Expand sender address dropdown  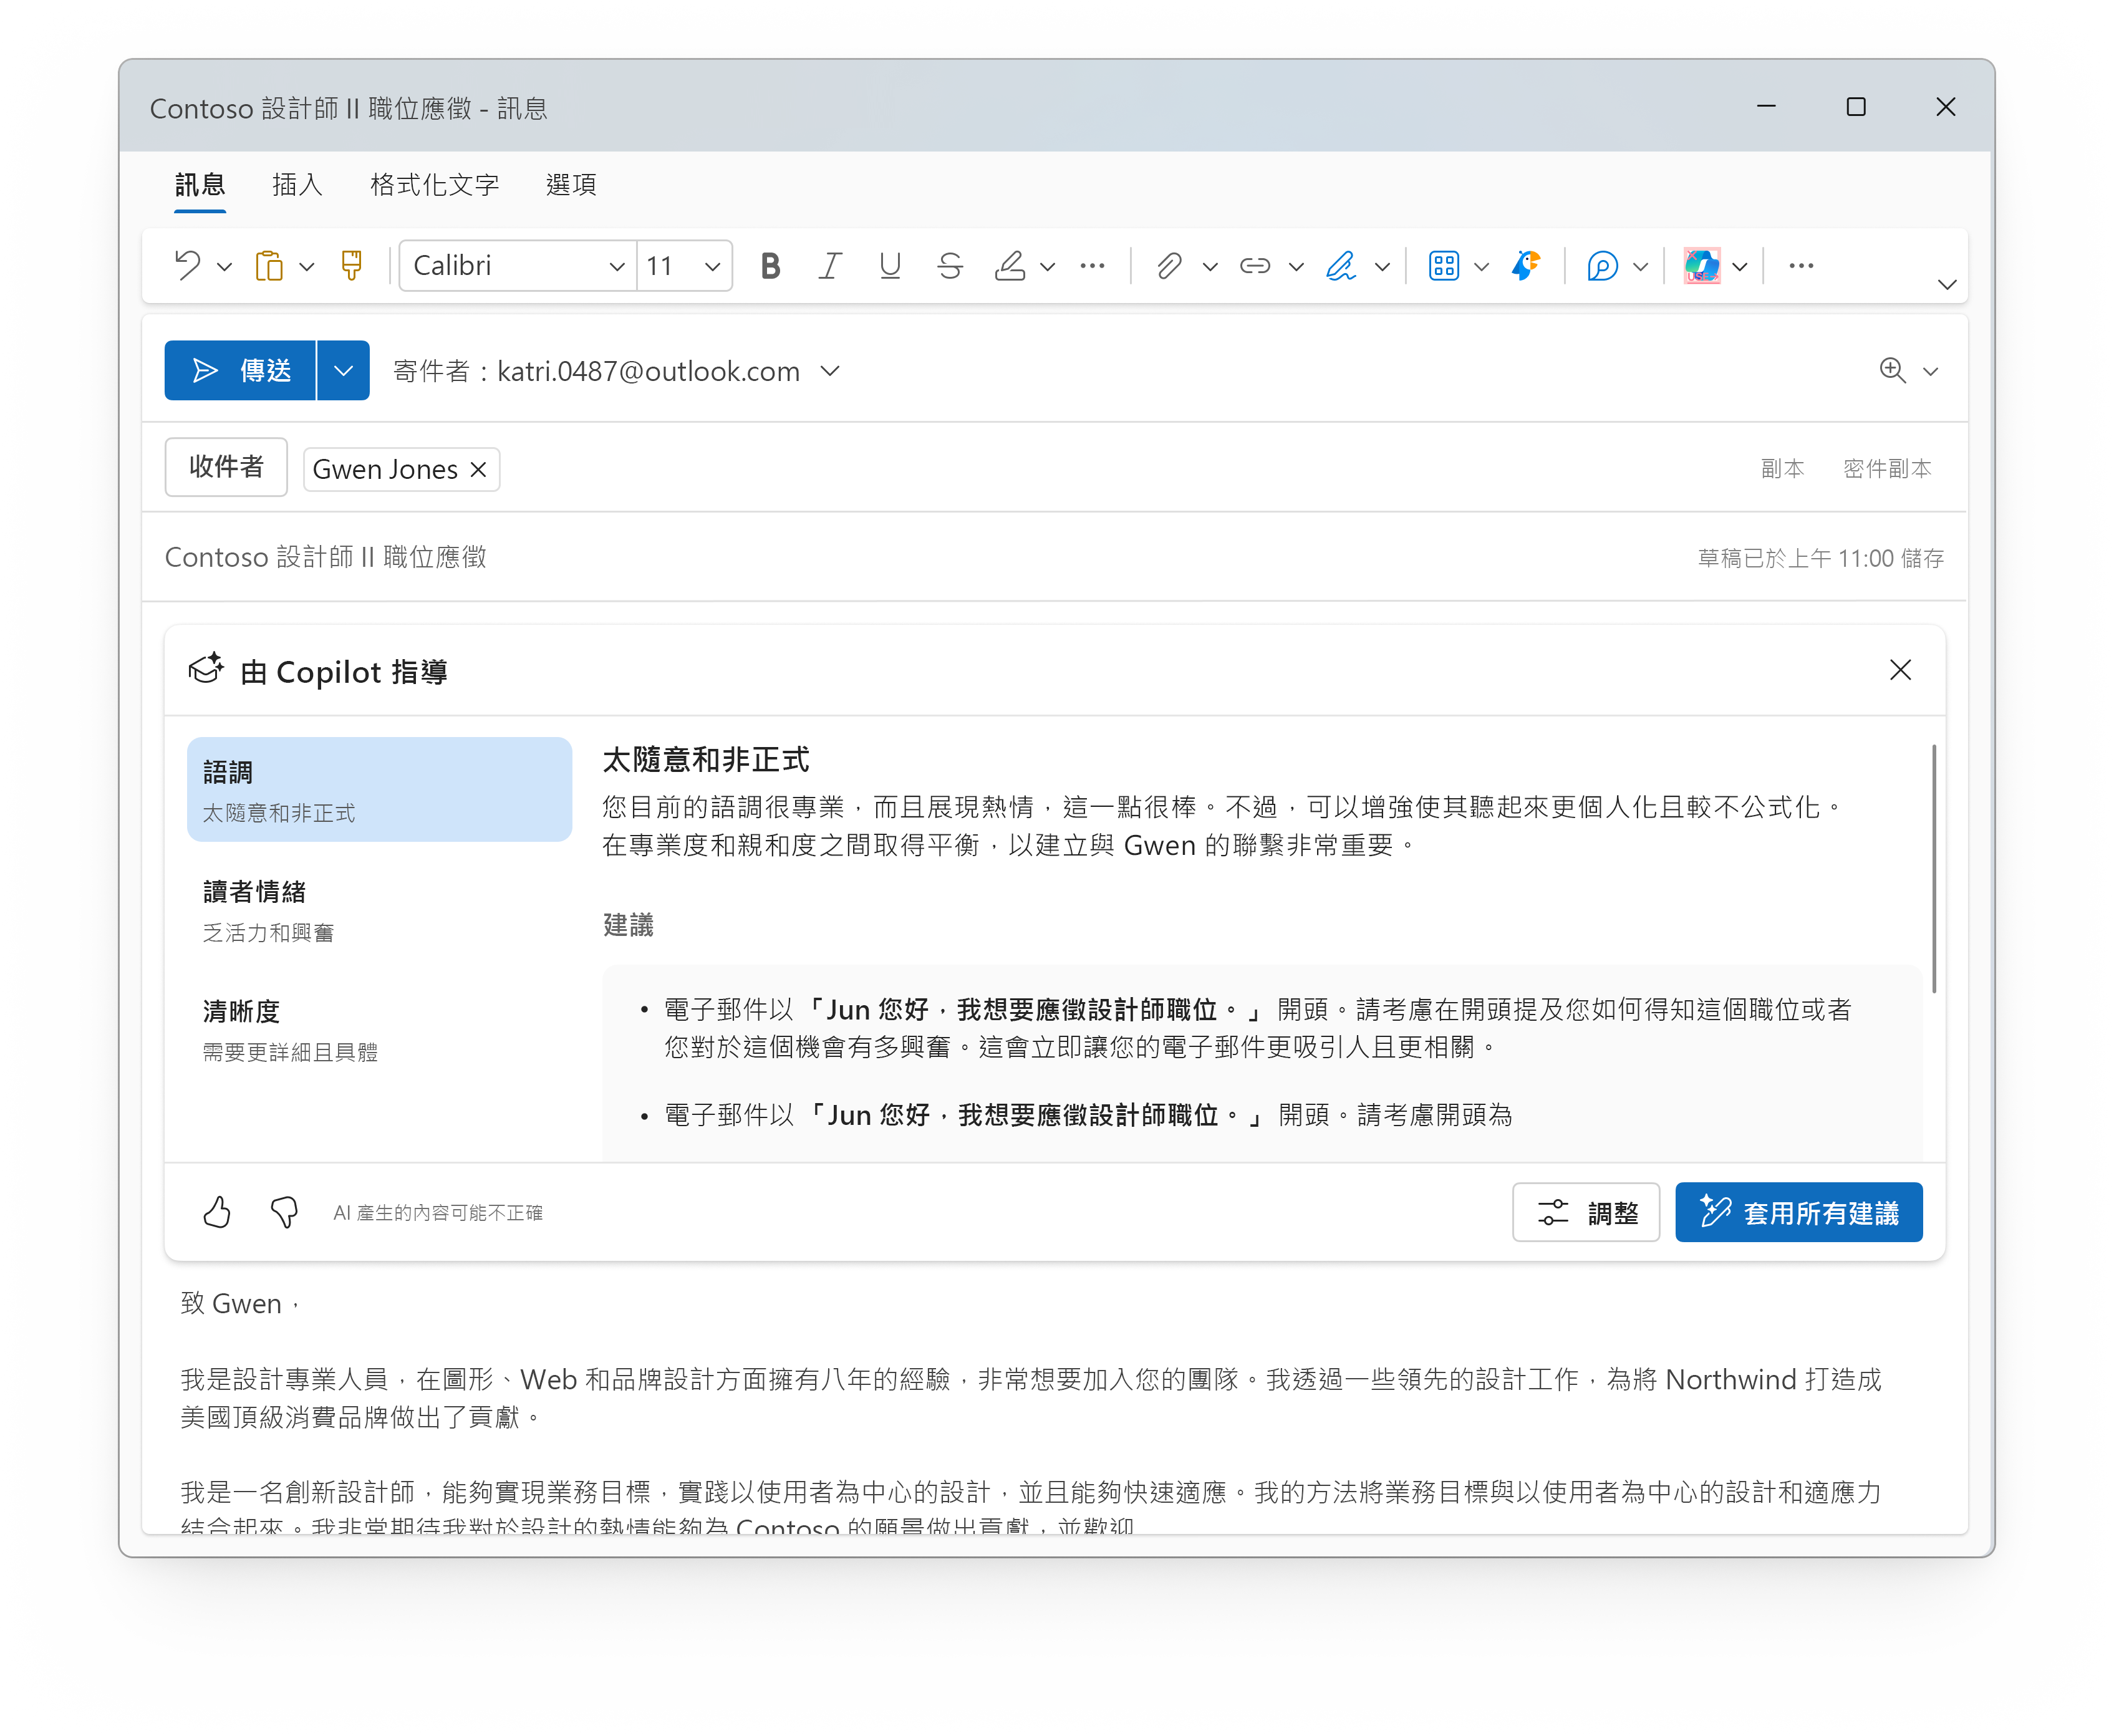click(x=830, y=371)
